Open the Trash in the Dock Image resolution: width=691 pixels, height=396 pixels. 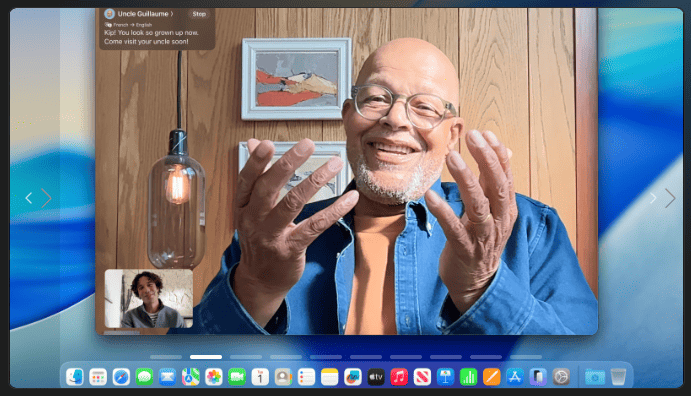tap(618, 377)
